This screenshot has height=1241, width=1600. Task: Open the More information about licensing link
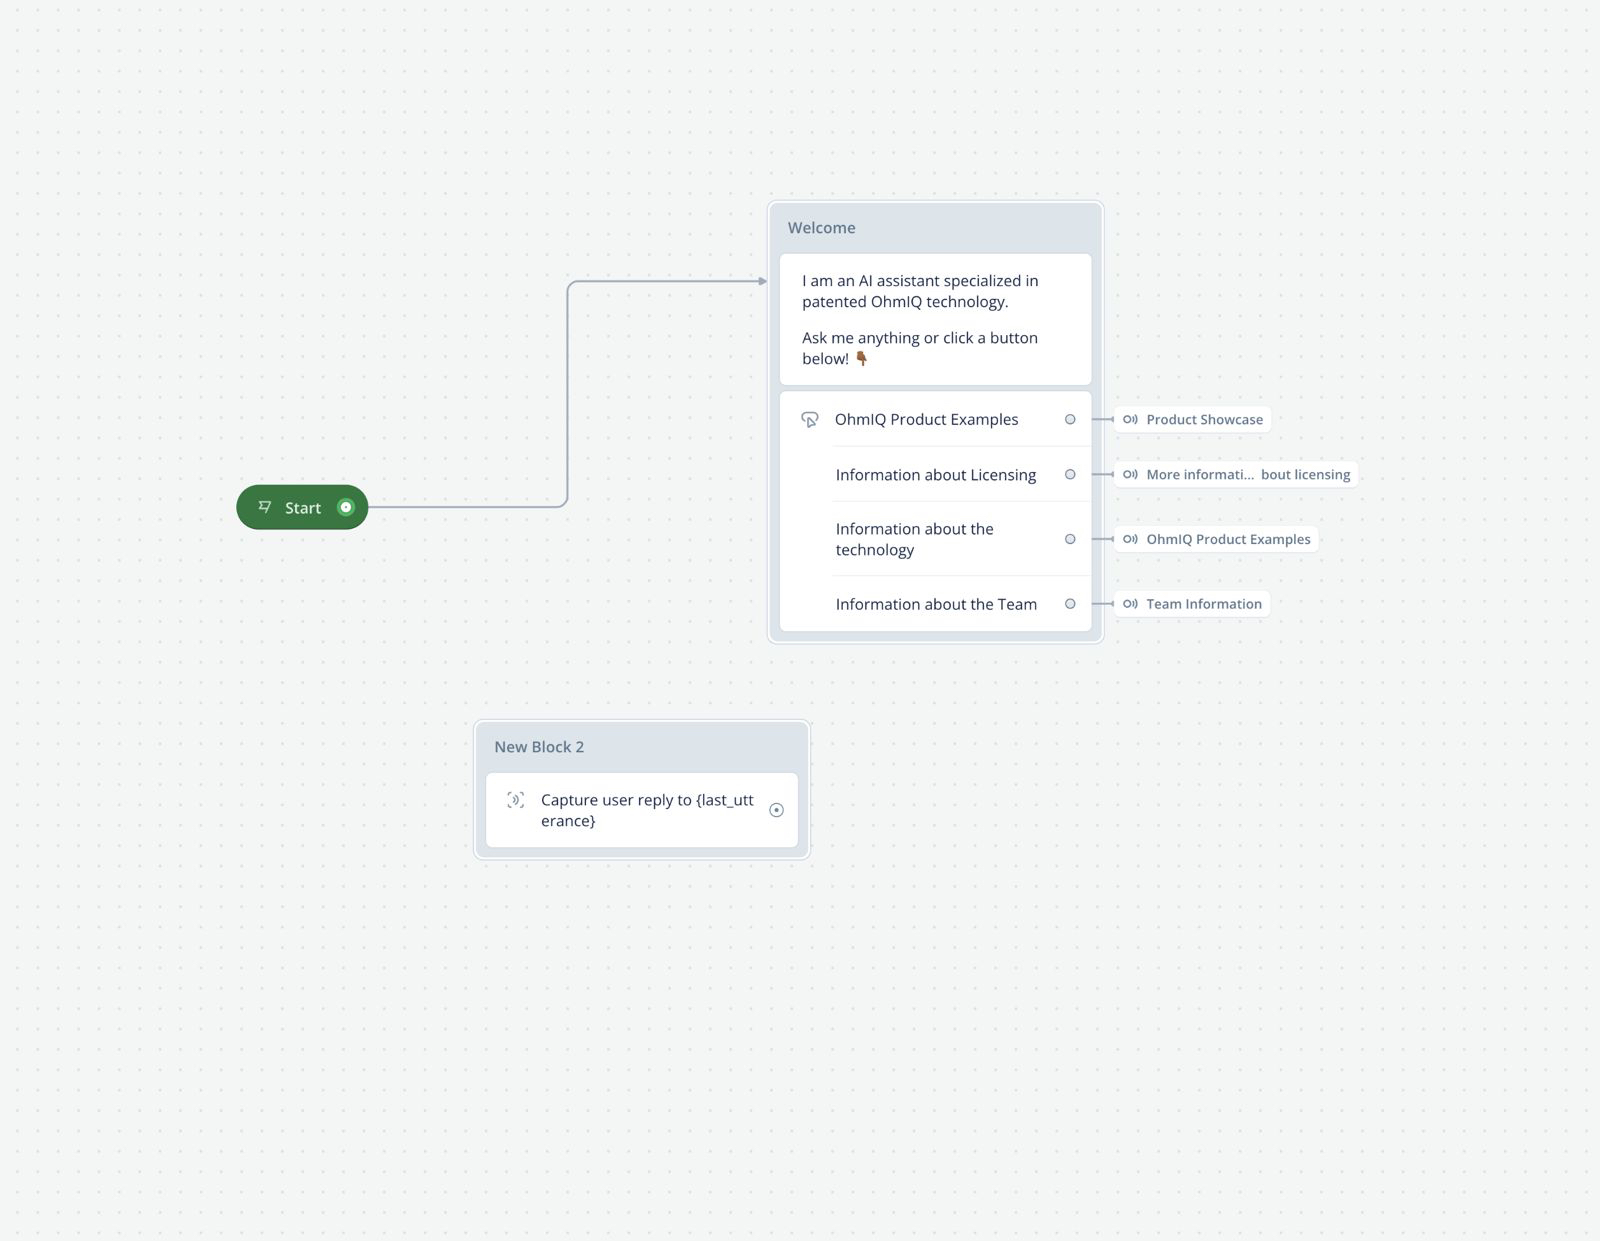(1236, 474)
